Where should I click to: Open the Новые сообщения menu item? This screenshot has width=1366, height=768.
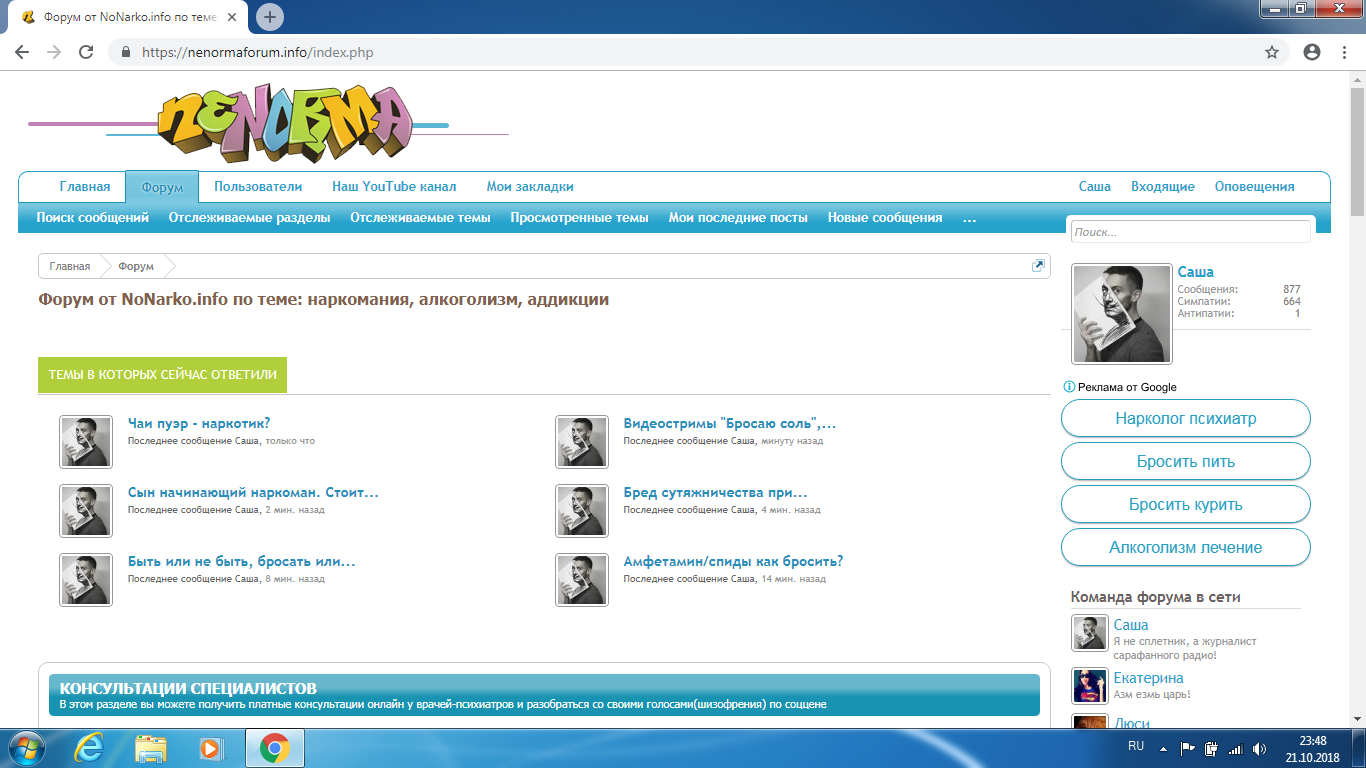coord(885,218)
